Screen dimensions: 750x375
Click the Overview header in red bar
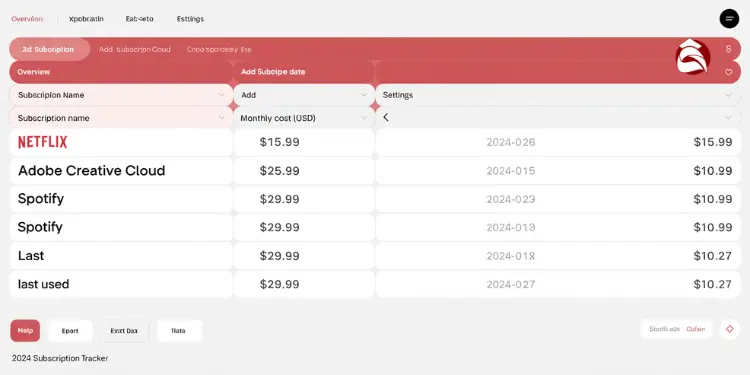pyautogui.click(x=33, y=72)
